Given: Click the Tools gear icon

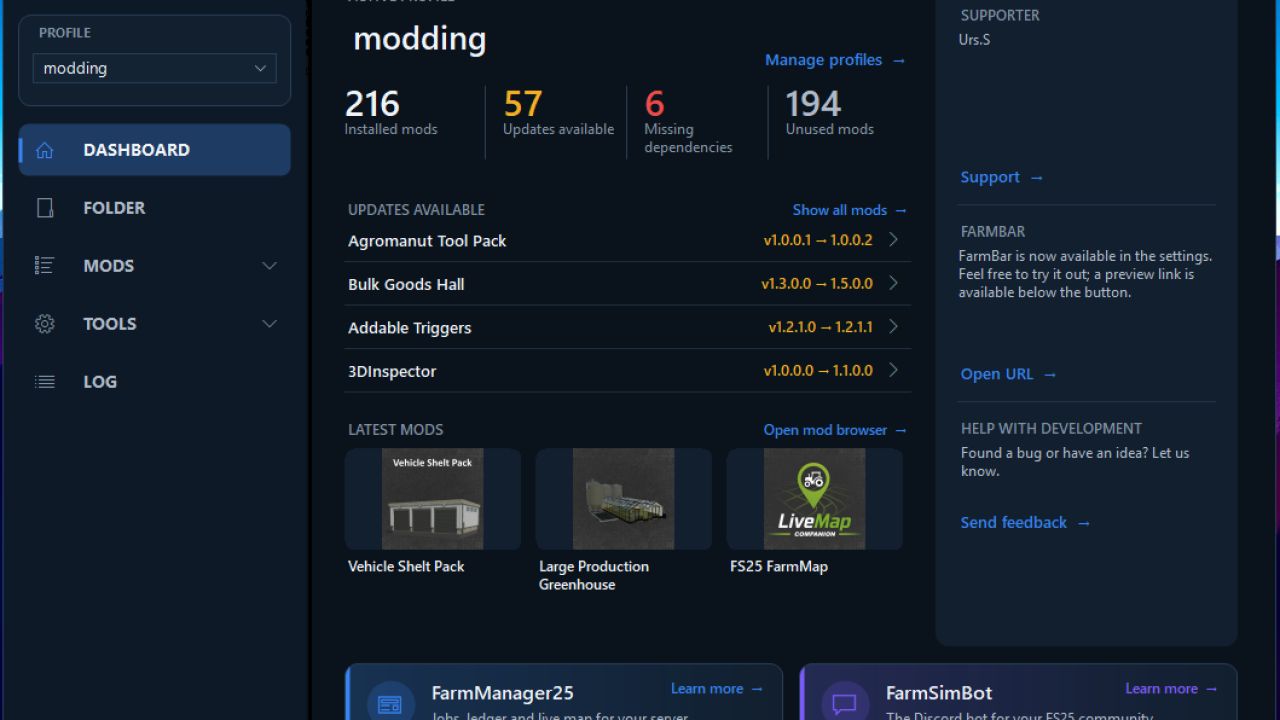Looking at the screenshot, I should (44, 324).
